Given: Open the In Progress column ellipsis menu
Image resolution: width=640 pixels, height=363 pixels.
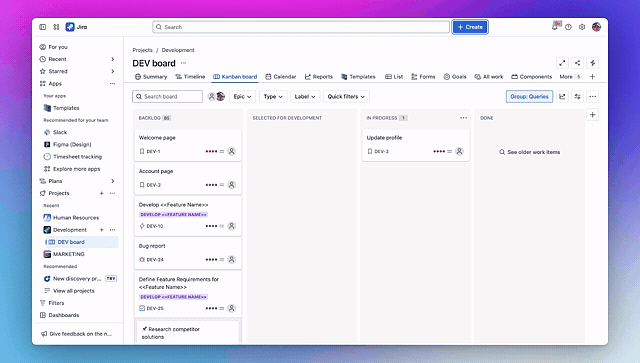Looking at the screenshot, I should (463, 118).
